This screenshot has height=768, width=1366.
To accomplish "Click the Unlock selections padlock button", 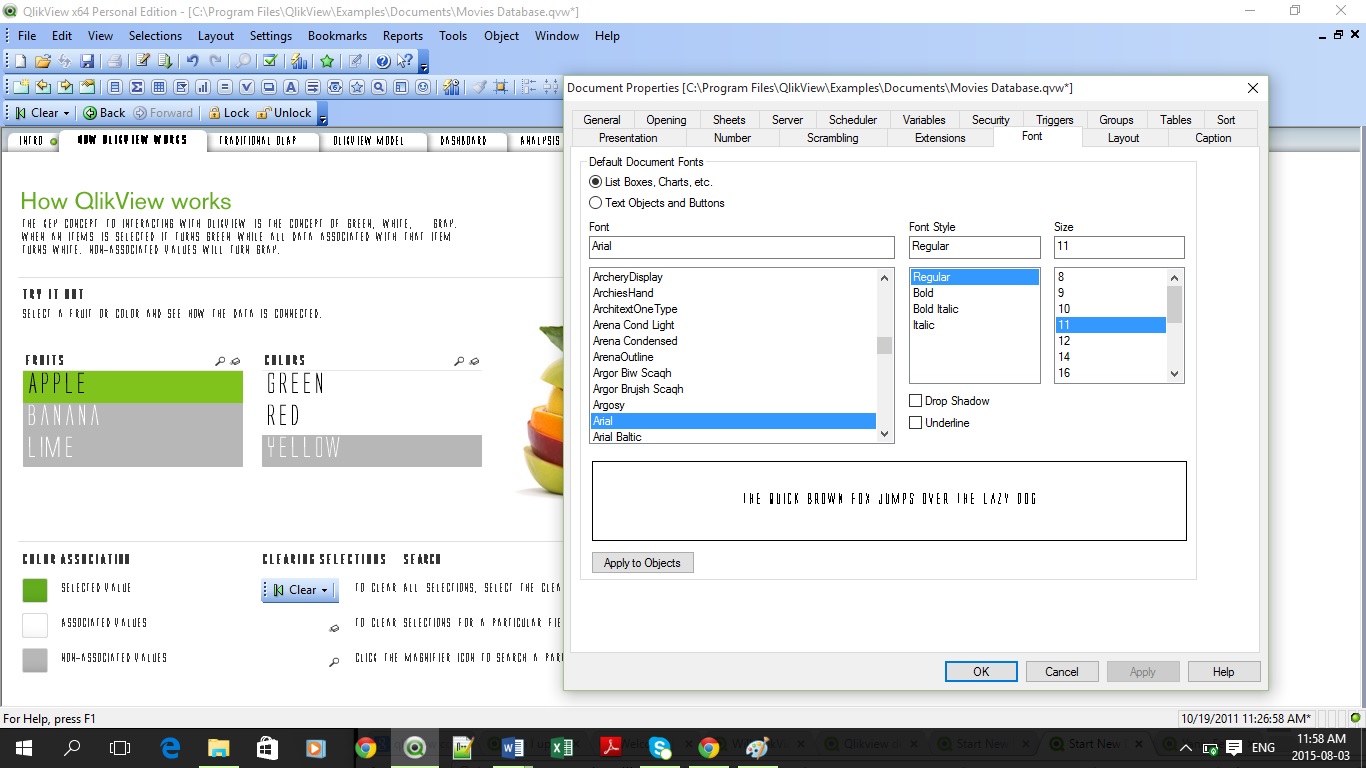I will coord(284,113).
